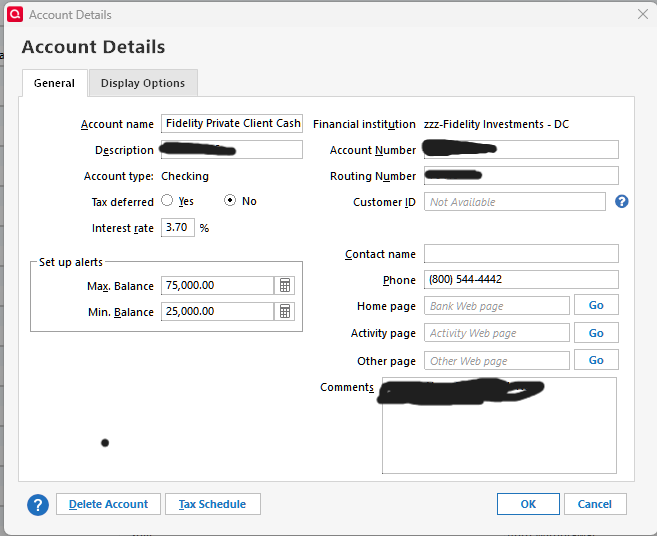Click the Activity page URL field

(x=497, y=333)
